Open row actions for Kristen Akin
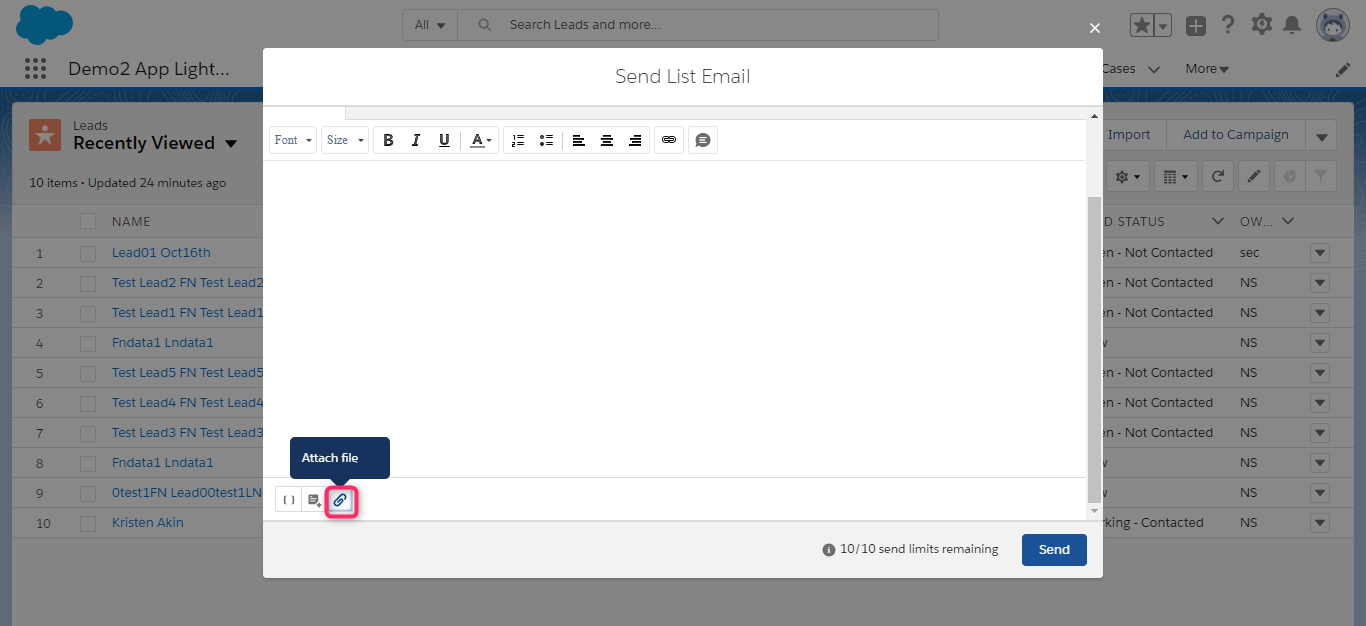The height and width of the screenshot is (626, 1366). [1320, 523]
